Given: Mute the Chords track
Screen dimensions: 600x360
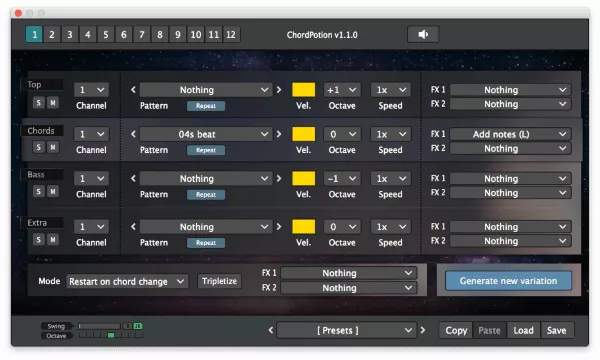Looking at the screenshot, I should 53,147.
